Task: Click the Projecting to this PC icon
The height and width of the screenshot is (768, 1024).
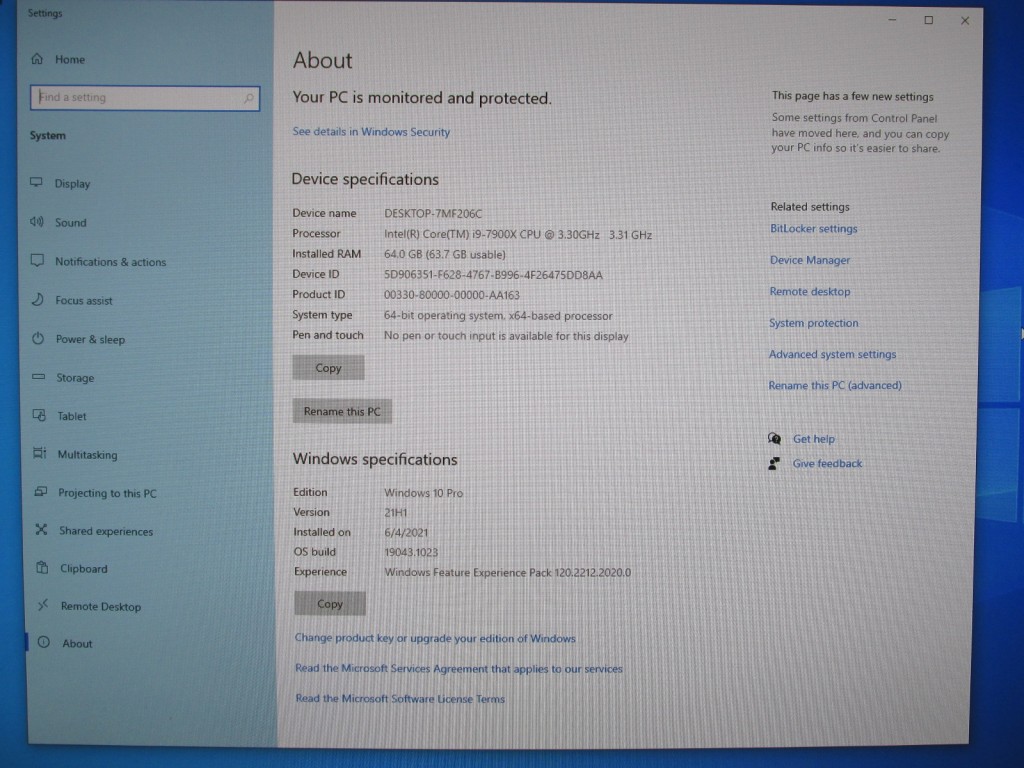Action: coord(40,491)
